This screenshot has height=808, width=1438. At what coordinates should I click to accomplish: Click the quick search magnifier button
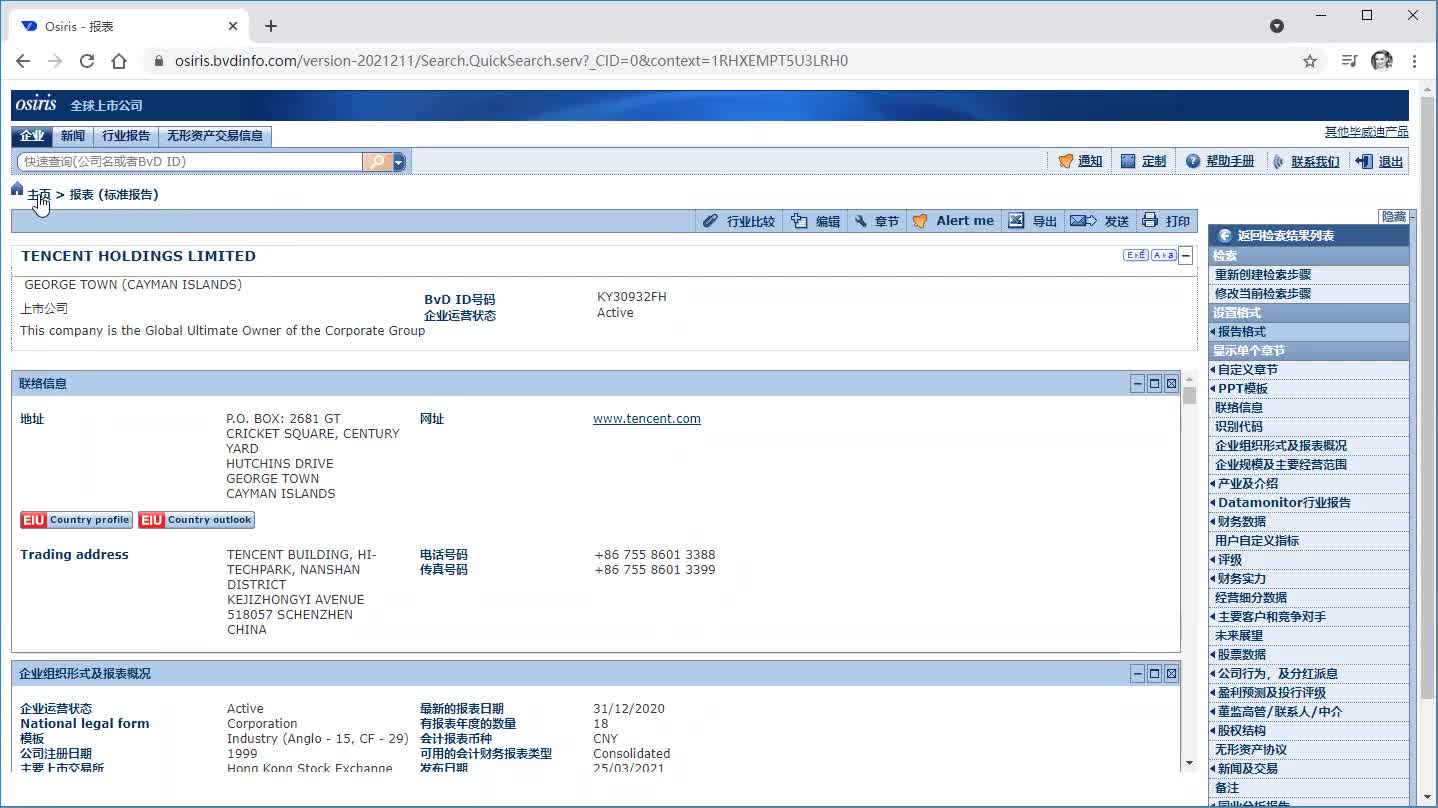pyautogui.click(x=377, y=162)
